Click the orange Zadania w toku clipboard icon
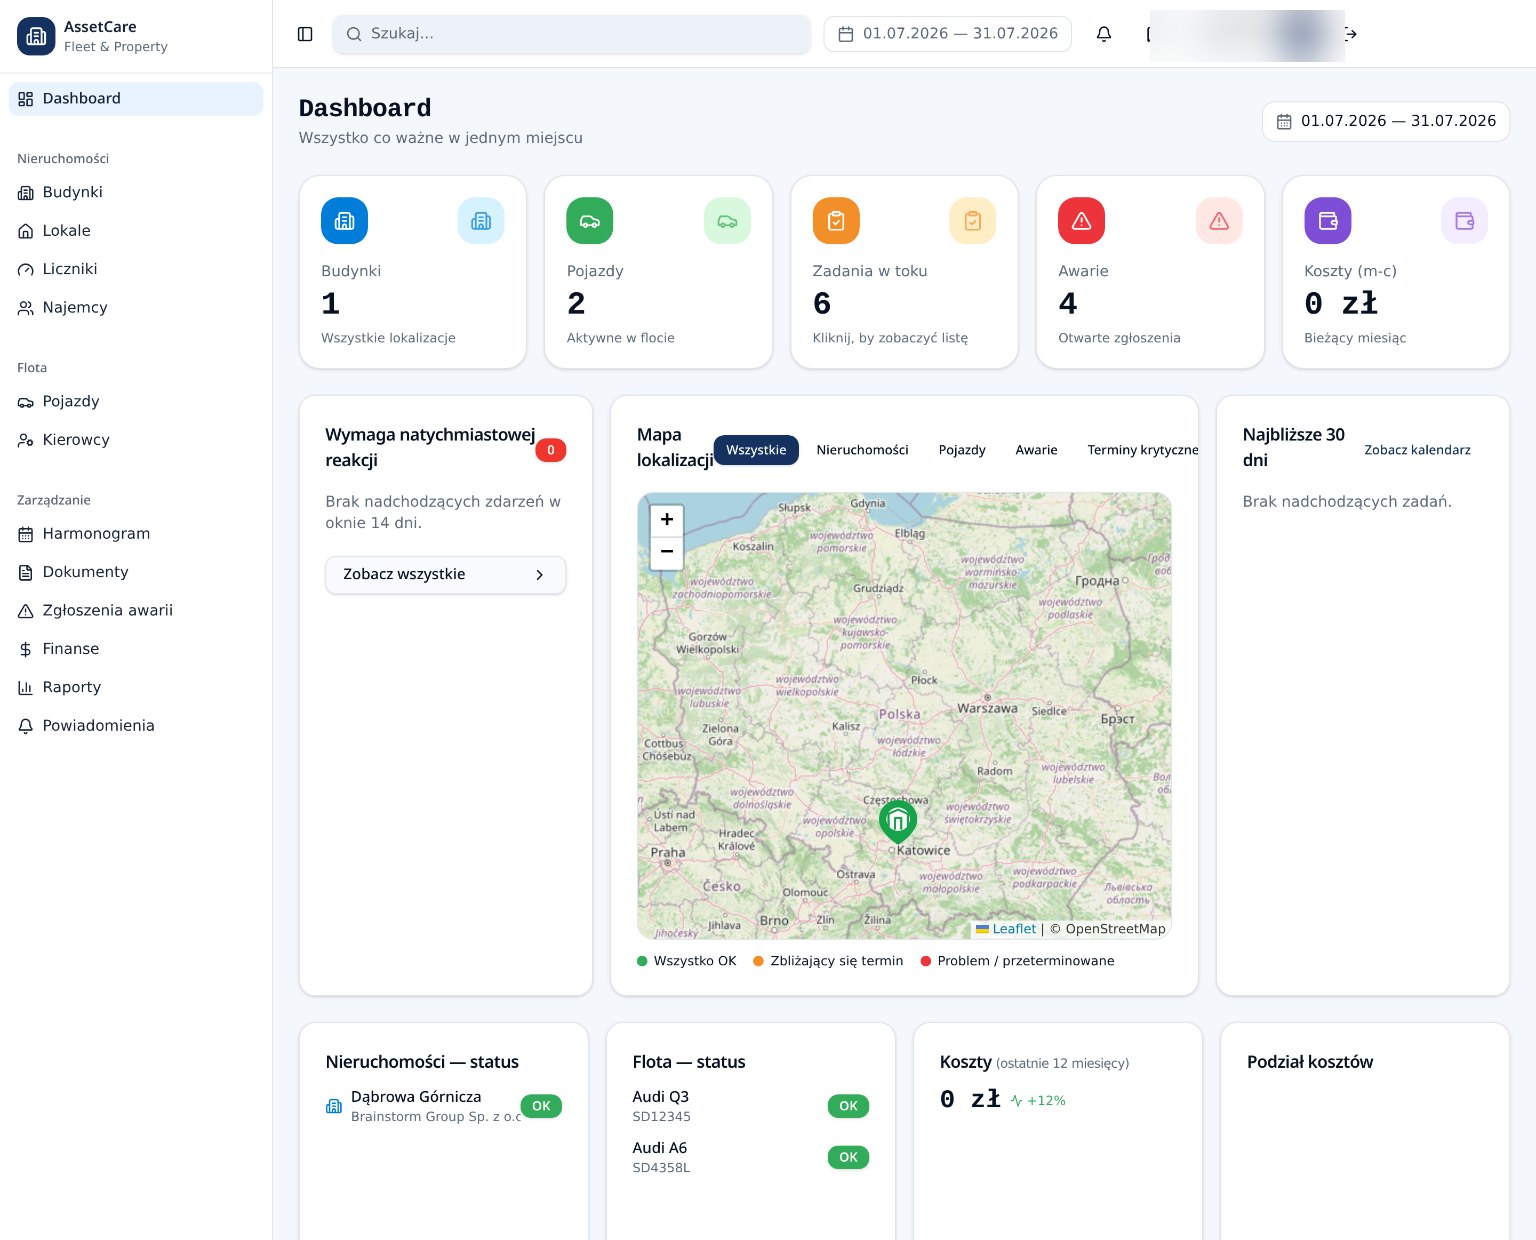 click(x=836, y=220)
